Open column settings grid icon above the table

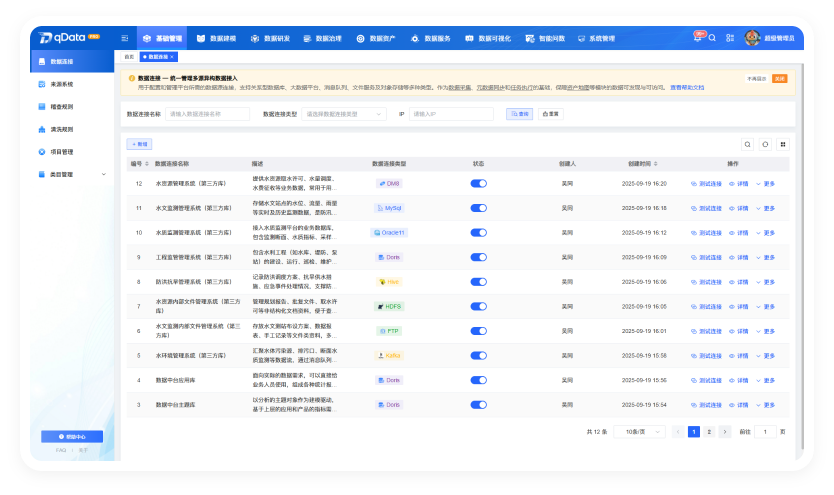[x=783, y=144]
